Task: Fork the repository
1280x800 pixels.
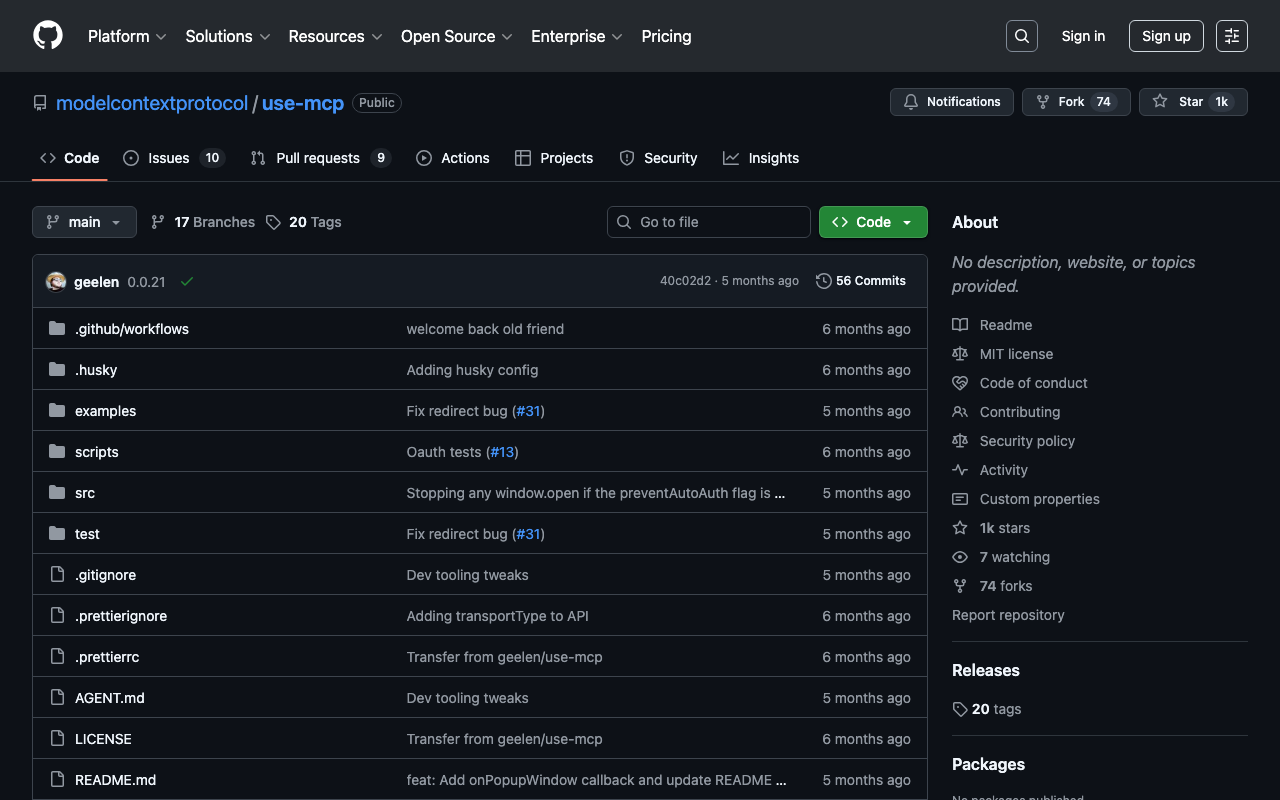Action: point(1075,102)
